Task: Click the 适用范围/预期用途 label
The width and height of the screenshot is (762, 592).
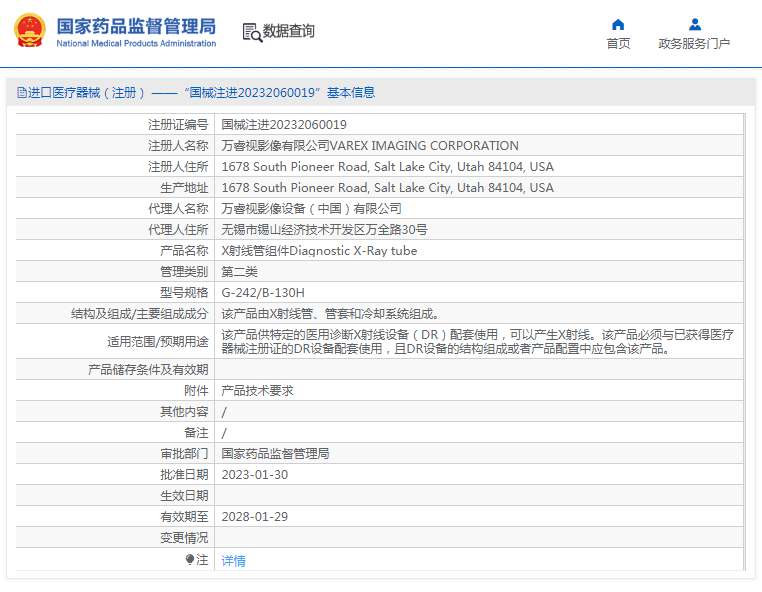Action: click(x=157, y=342)
